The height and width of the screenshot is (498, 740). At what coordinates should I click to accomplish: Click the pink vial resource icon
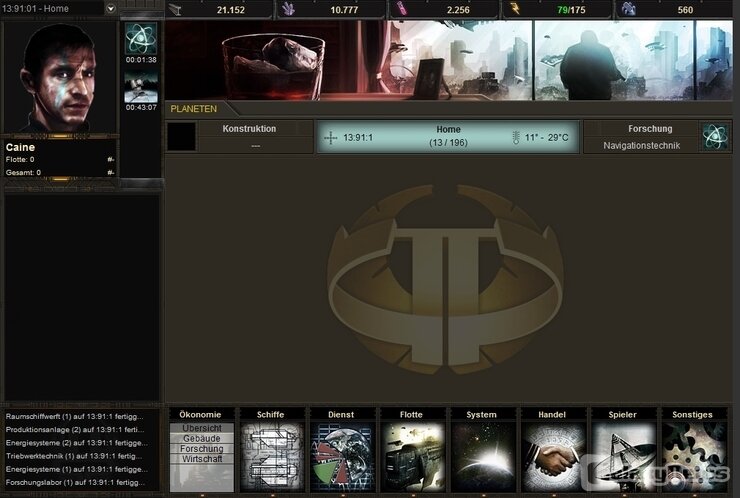point(402,9)
